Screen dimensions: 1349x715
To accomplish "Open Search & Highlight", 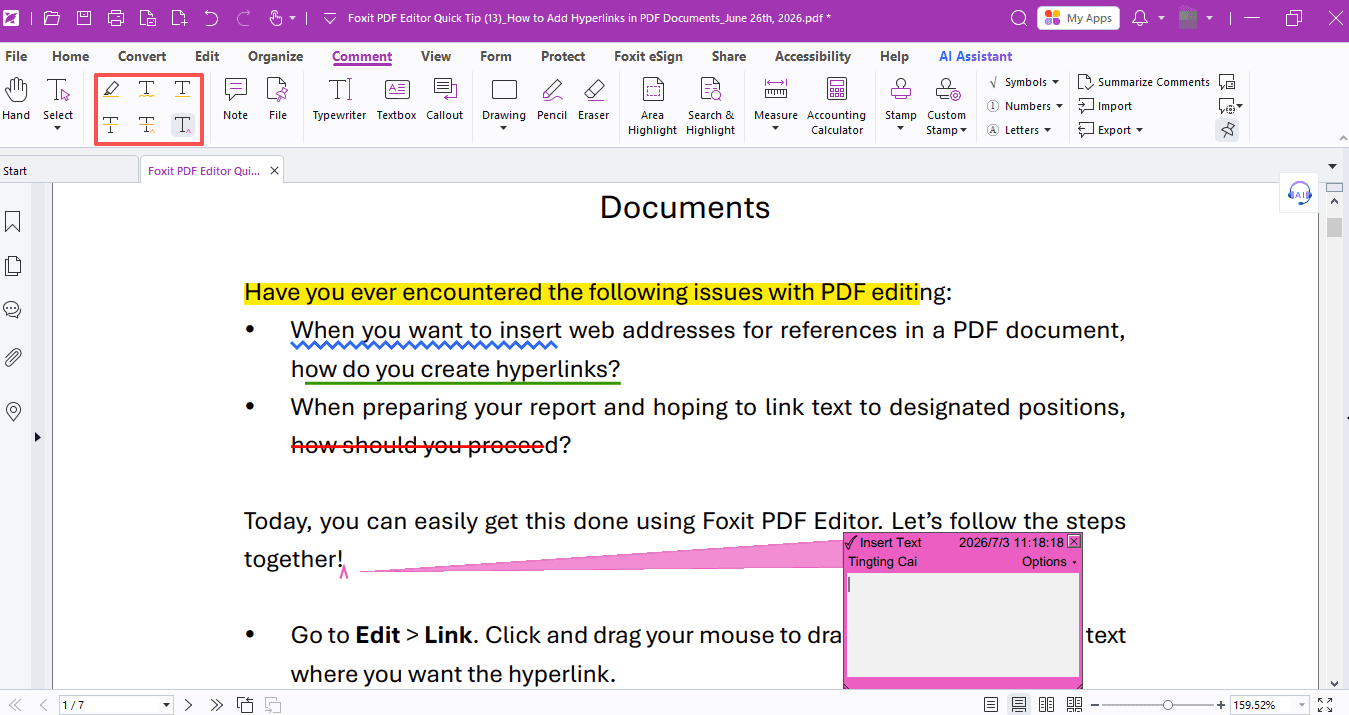I will coord(711,106).
